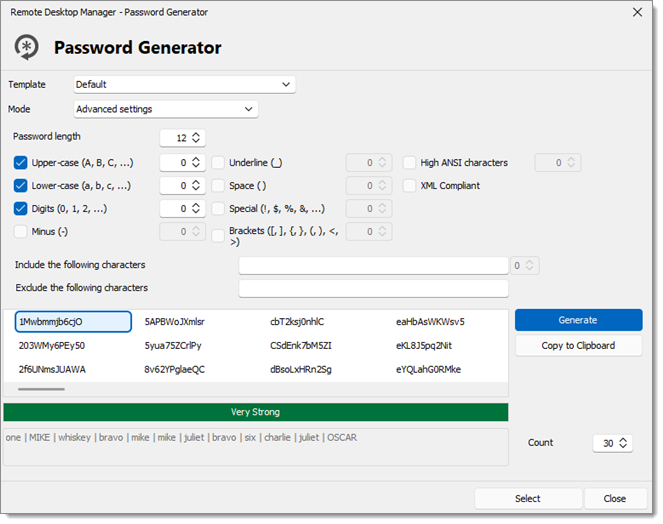Viewport: 663px width, 524px height.
Task: Click the Very Strong strength bar
Action: click(x=255, y=412)
